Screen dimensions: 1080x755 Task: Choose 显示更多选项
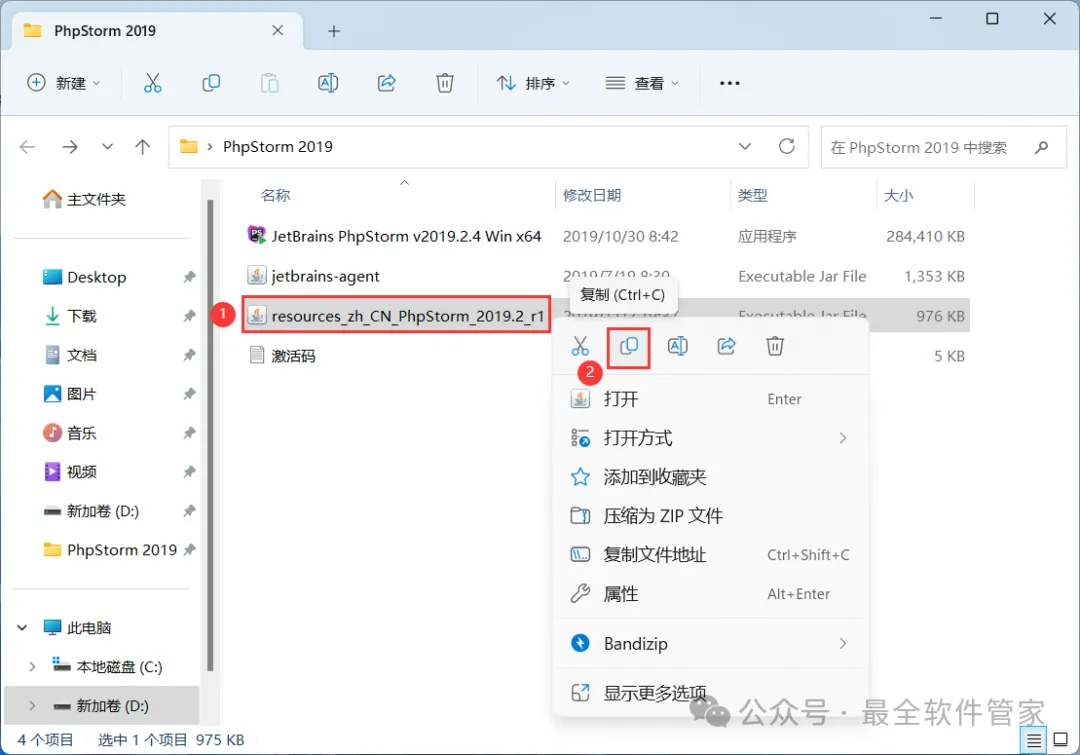click(711, 693)
